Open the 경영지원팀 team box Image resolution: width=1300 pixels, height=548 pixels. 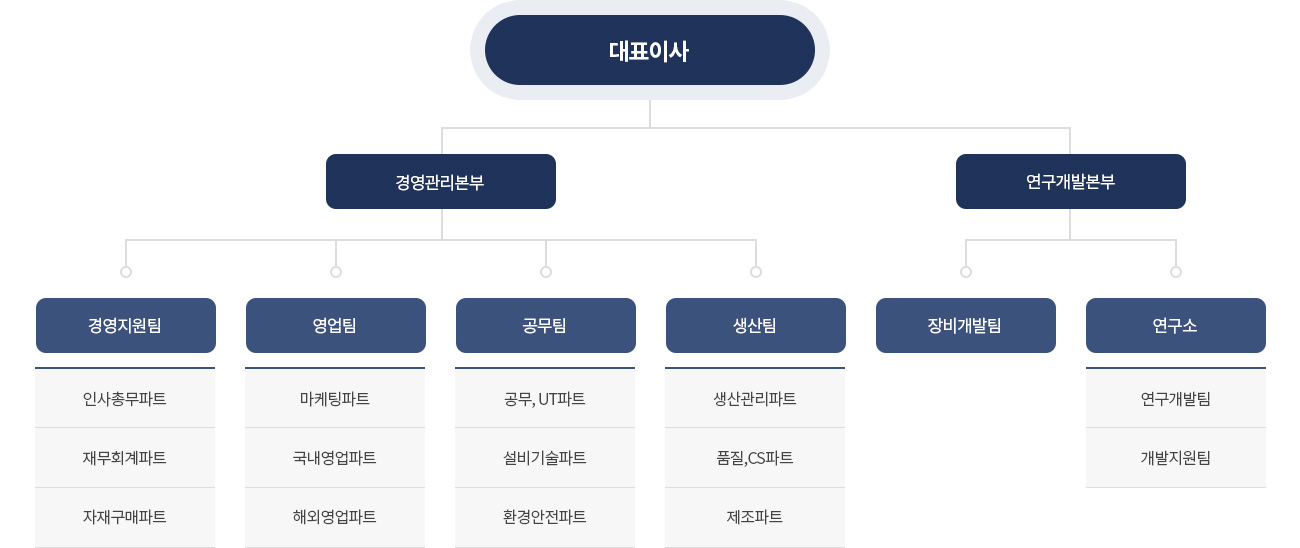coord(126,325)
